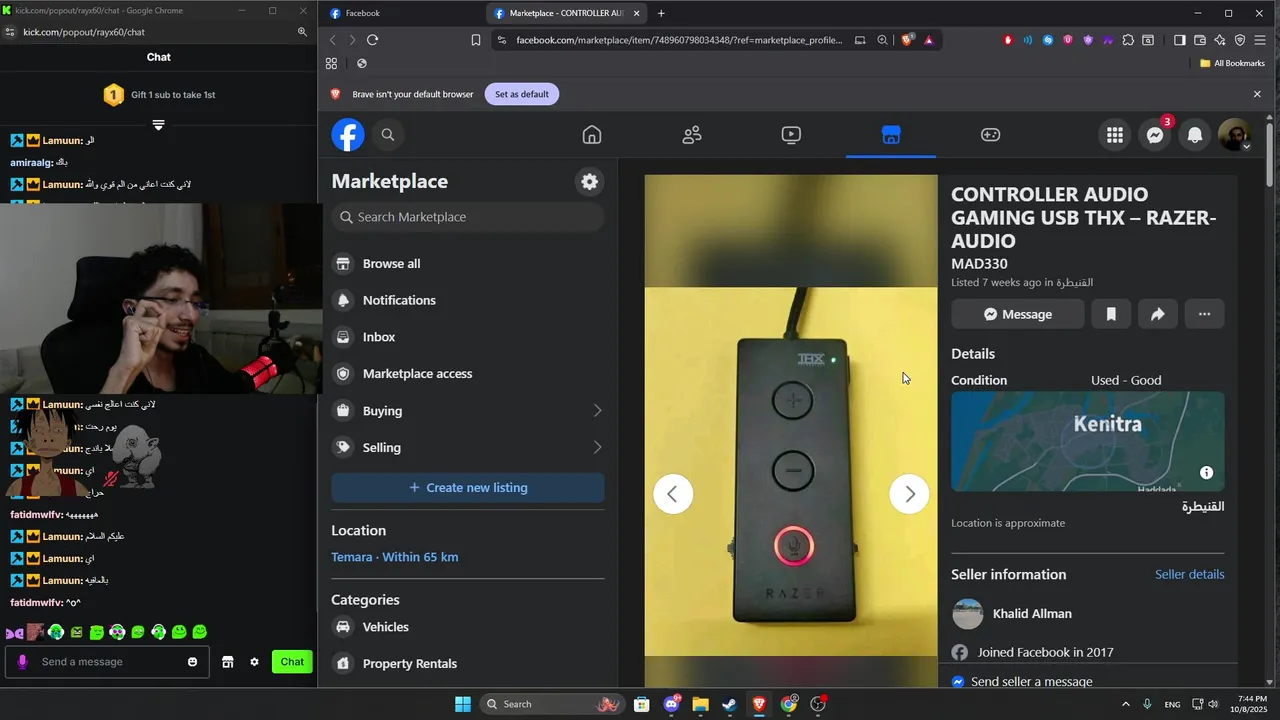The height and width of the screenshot is (720, 1280).
Task: Expand the Selling section
Action: click(468, 448)
